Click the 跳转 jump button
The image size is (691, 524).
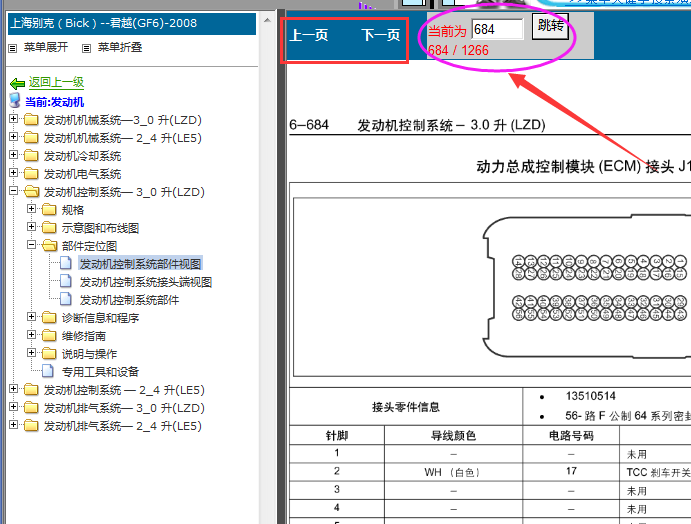(550, 26)
